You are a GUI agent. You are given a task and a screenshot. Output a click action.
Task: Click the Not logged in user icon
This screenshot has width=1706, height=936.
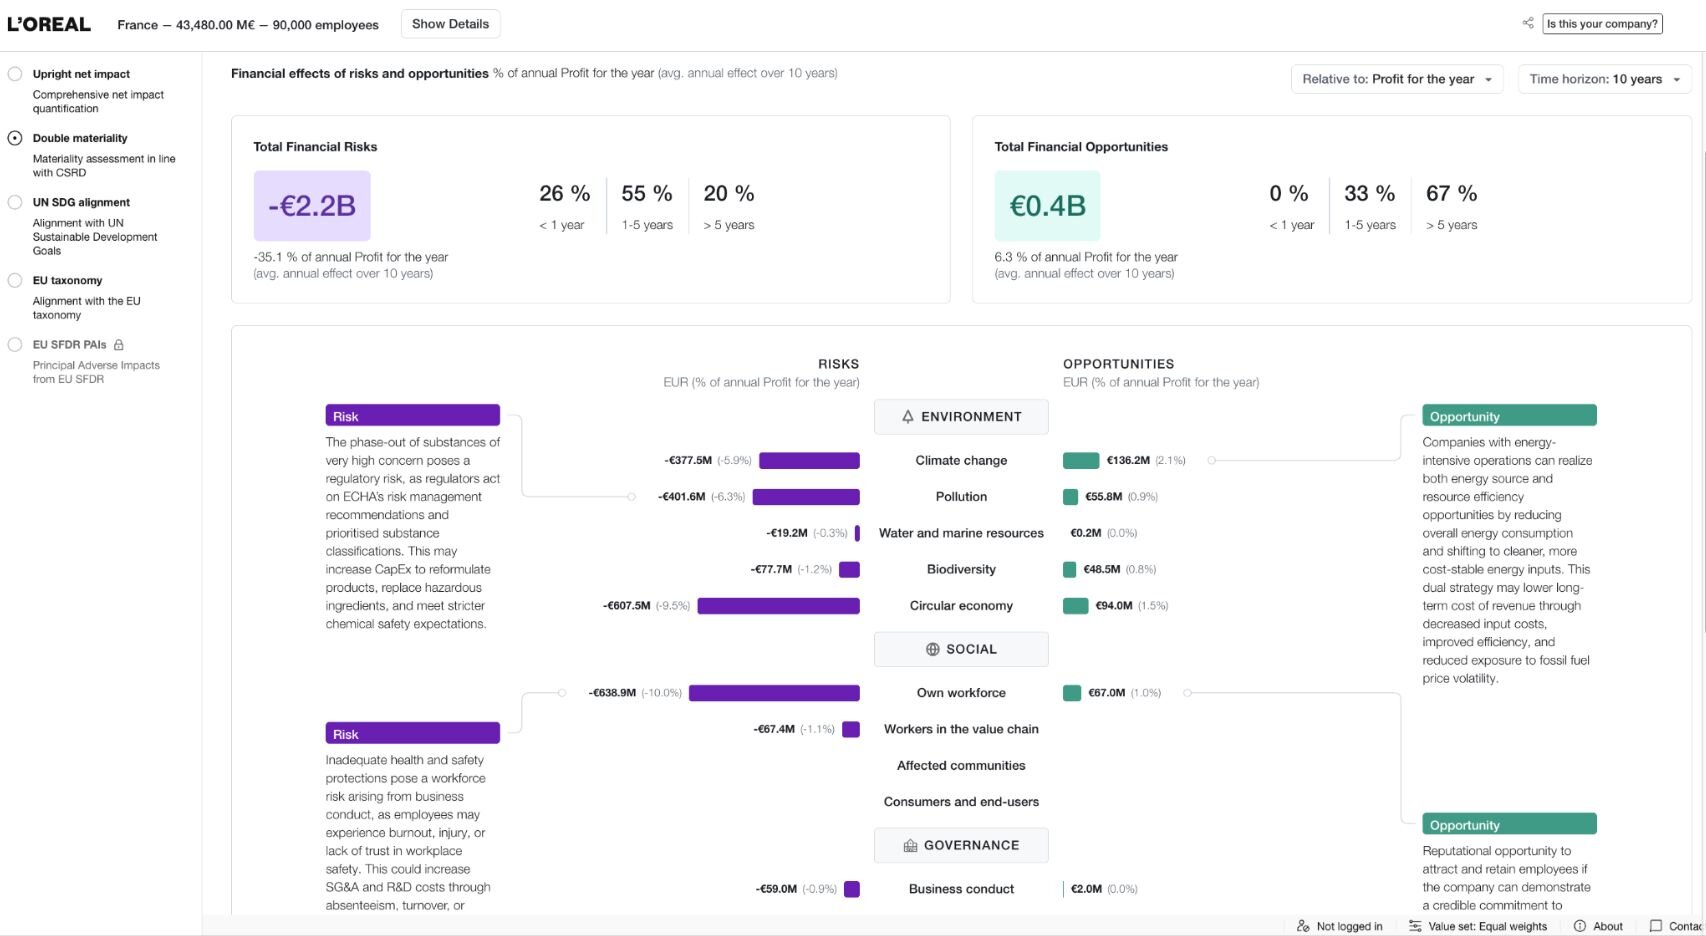(x=1303, y=926)
